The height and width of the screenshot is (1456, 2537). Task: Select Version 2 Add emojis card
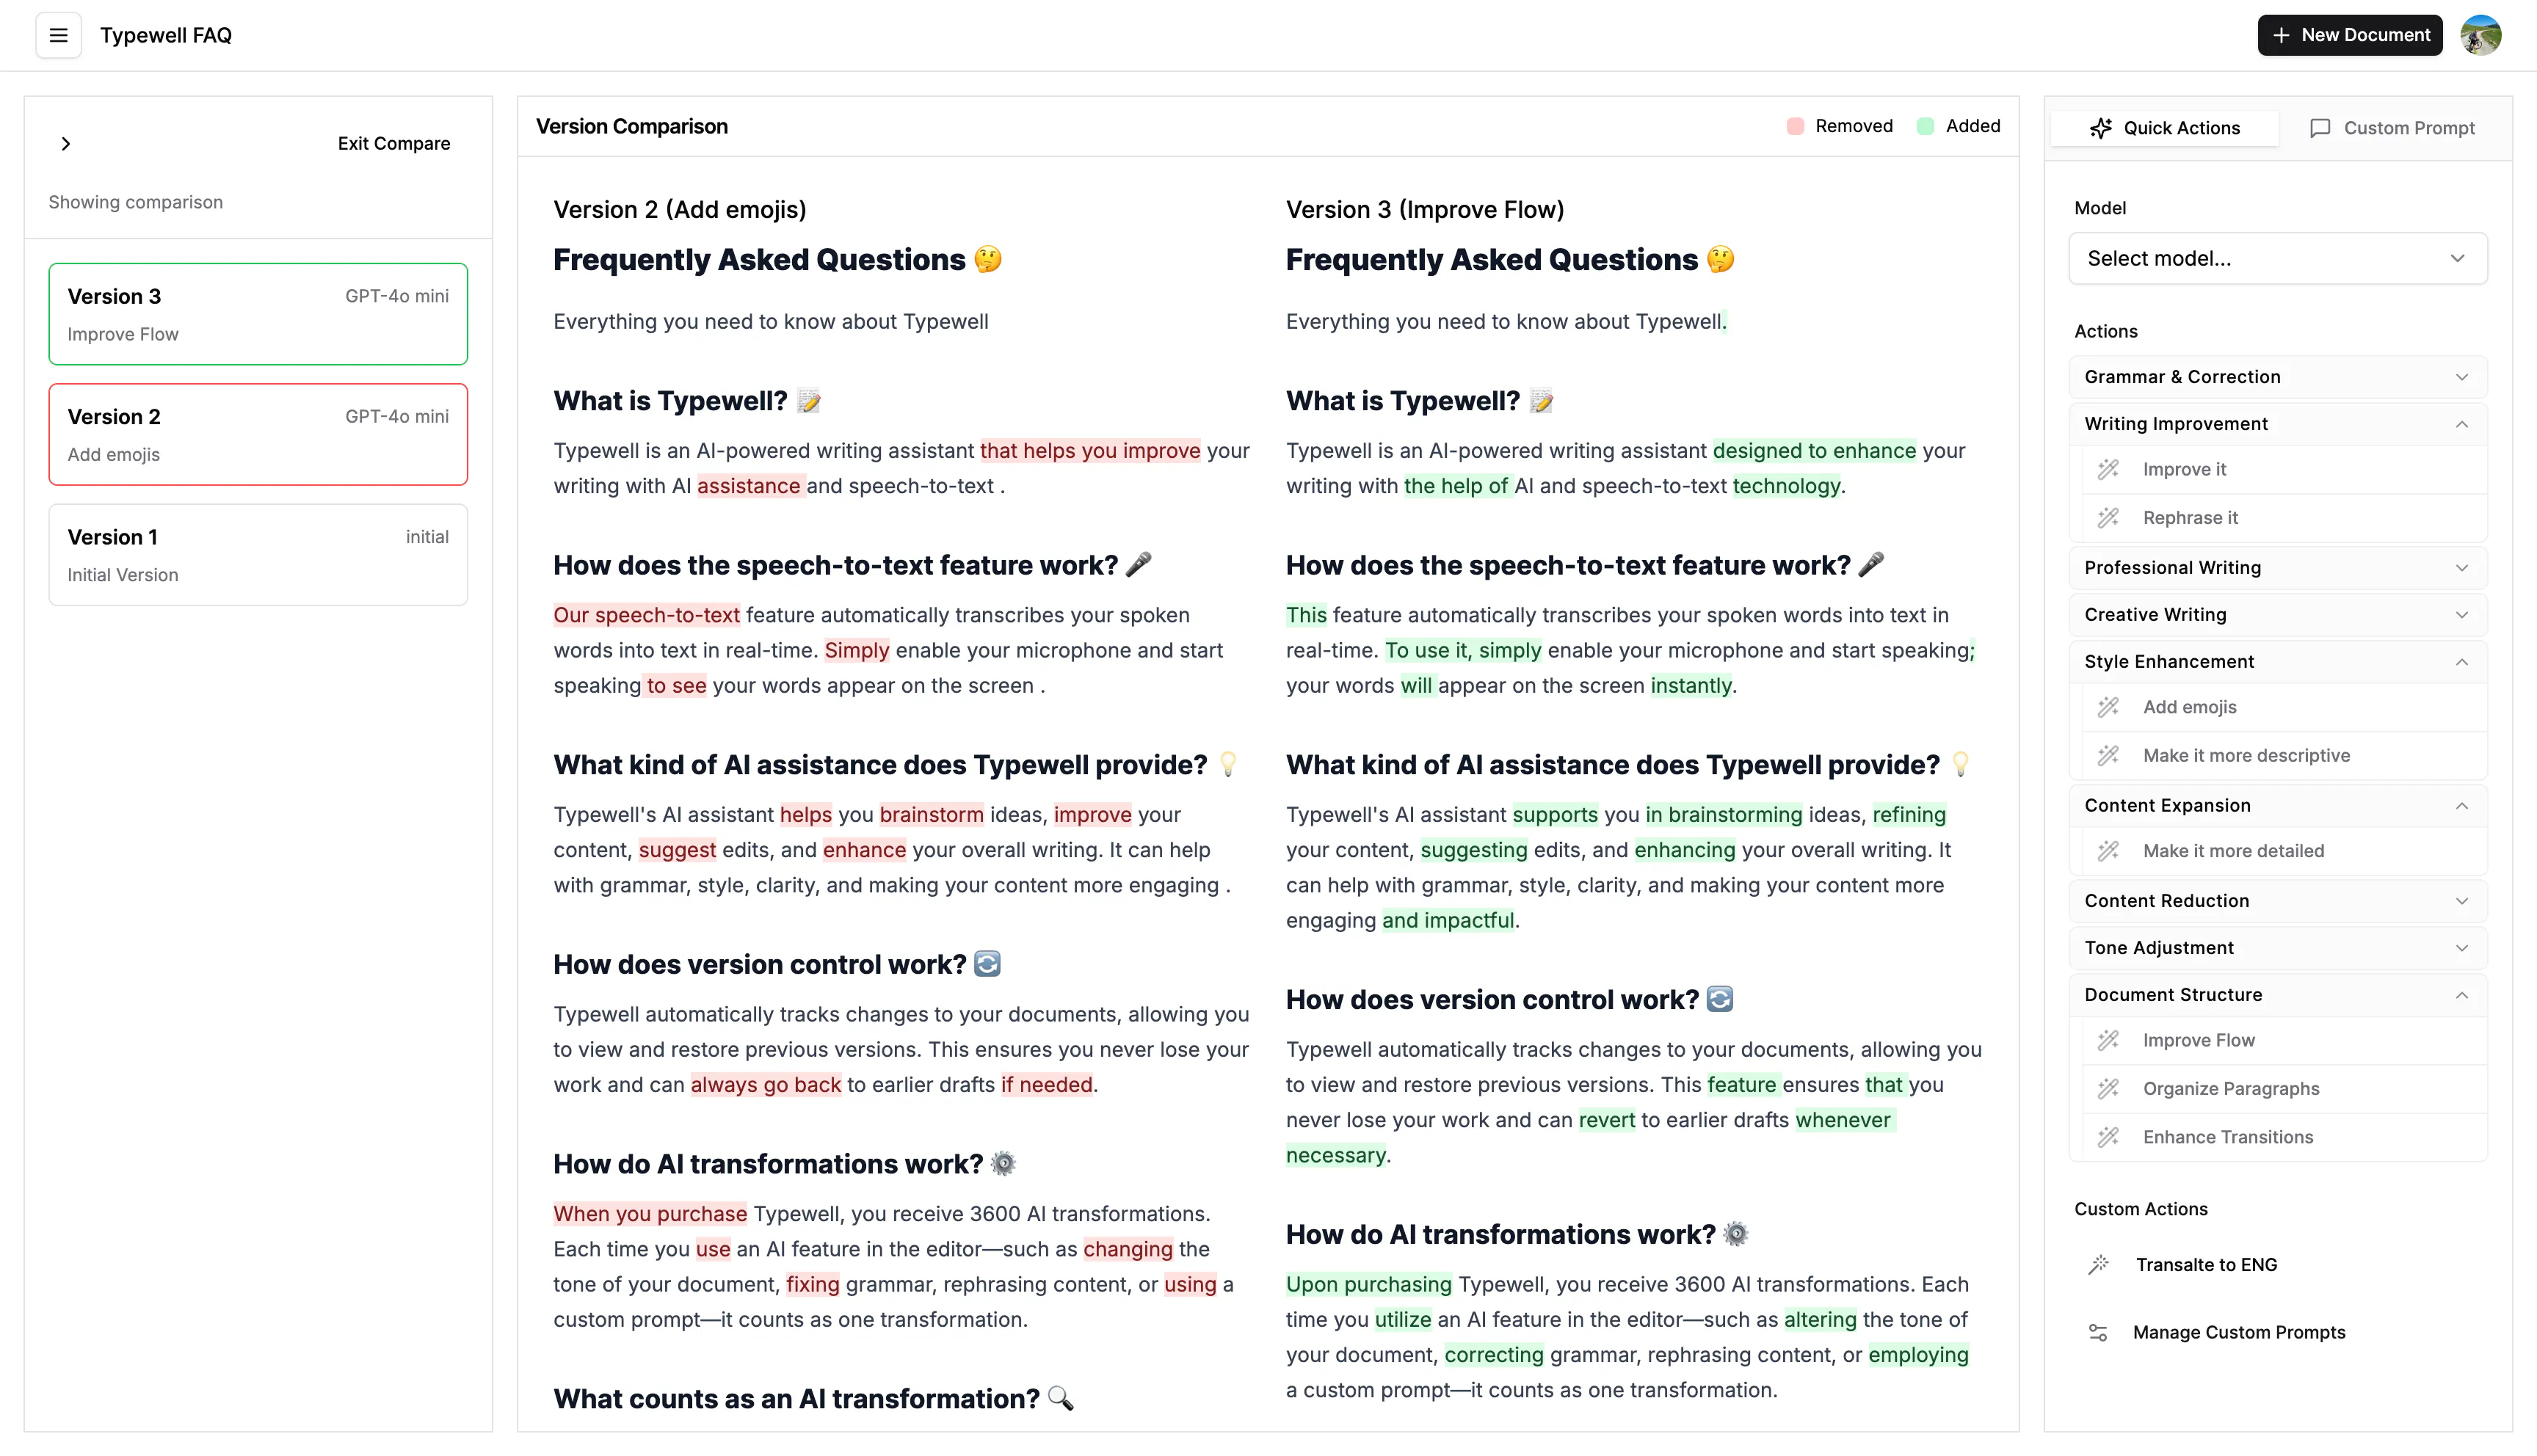tap(258, 434)
